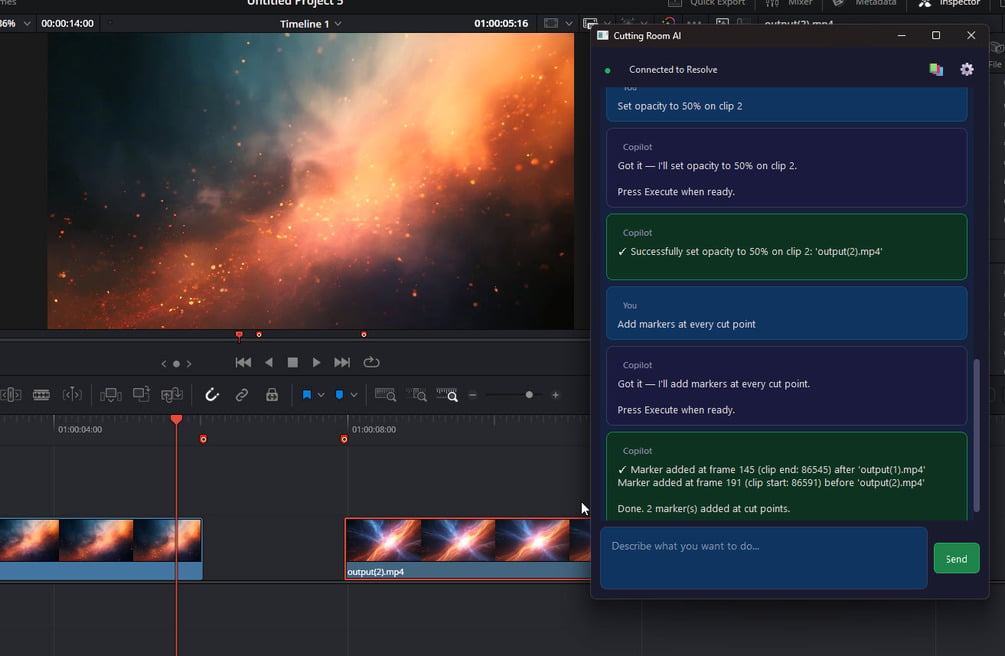Minimize the Cutting Room AI window
Image resolution: width=1005 pixels, height=656 pixels.
coord(901,35)
